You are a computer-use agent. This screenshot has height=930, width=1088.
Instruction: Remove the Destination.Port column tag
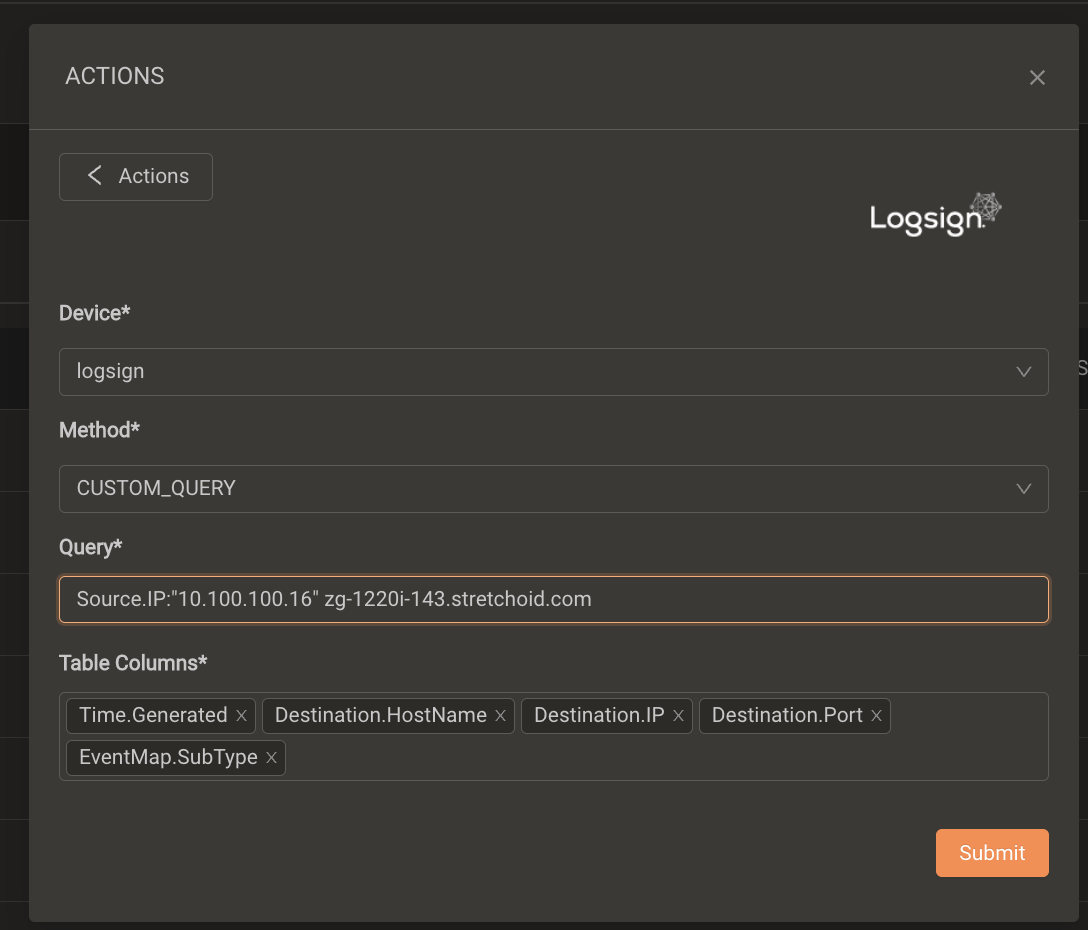[x=876, y=715]
